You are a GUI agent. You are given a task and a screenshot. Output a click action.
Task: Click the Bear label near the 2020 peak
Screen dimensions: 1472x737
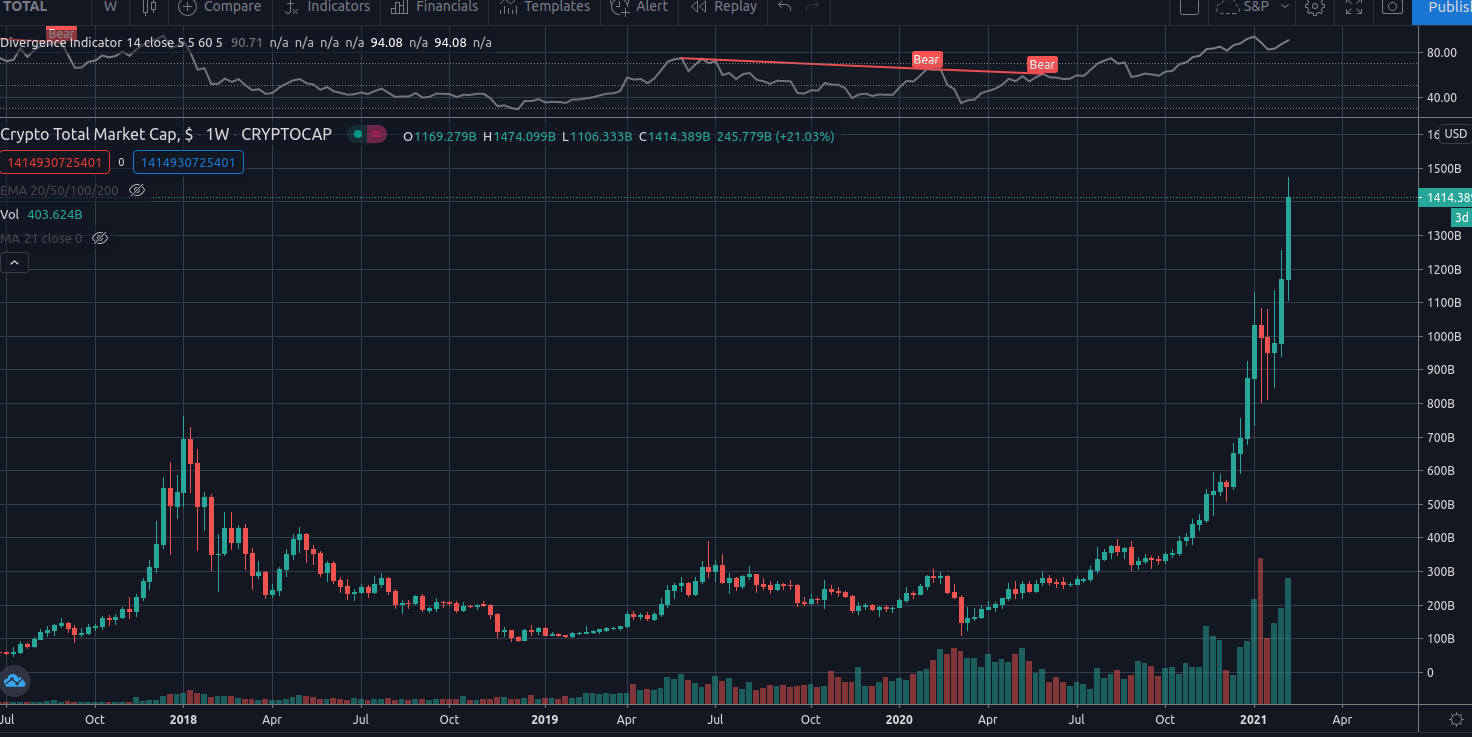click(927, 60)
